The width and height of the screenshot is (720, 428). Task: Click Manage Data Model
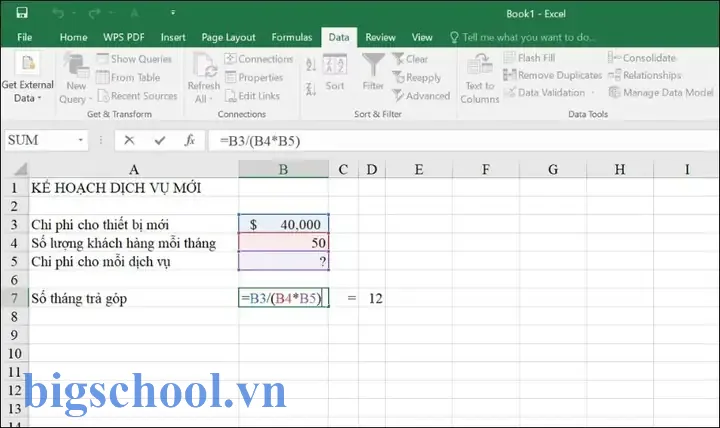point(661,92)
